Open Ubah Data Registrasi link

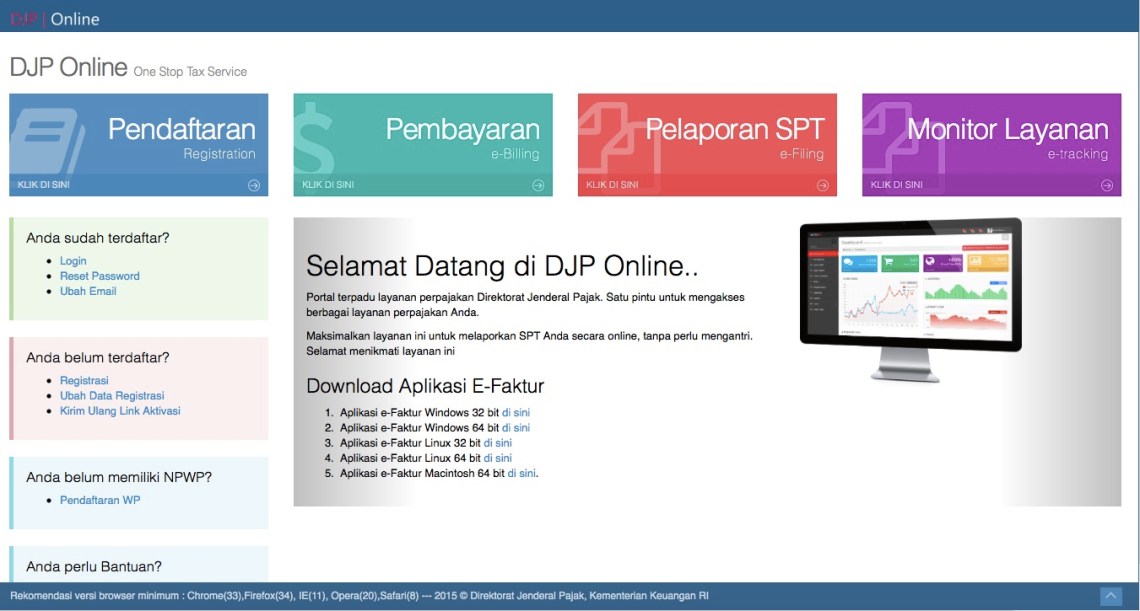point(112,396)
